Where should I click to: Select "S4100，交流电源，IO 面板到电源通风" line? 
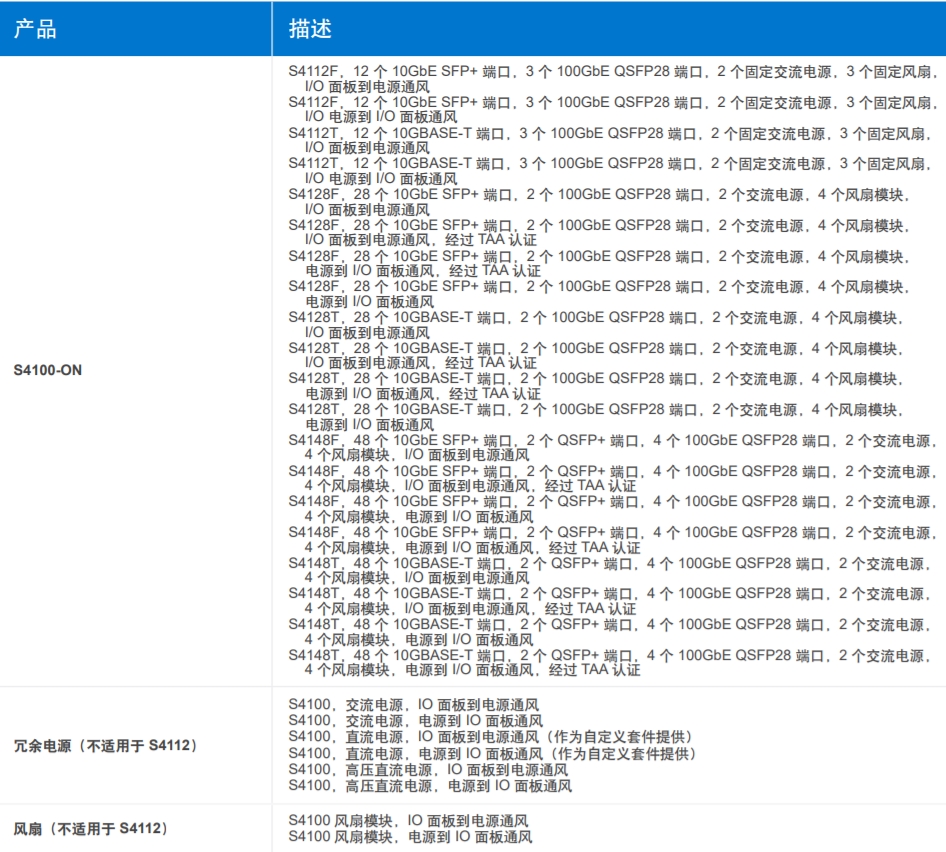coord(415,704)
